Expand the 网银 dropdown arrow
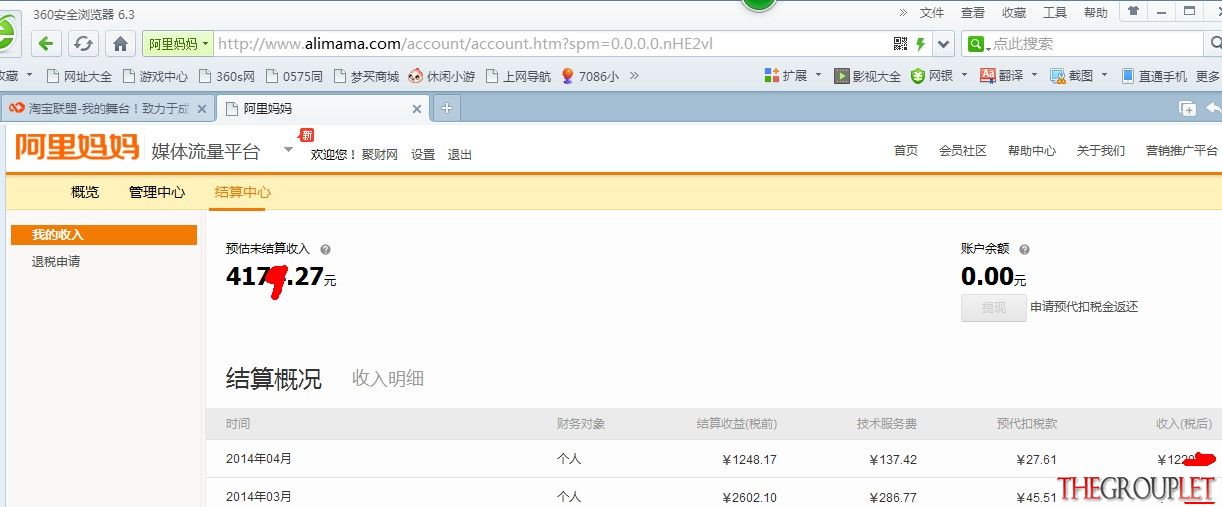The image size is (1222, 507). (x=965, y=75)
